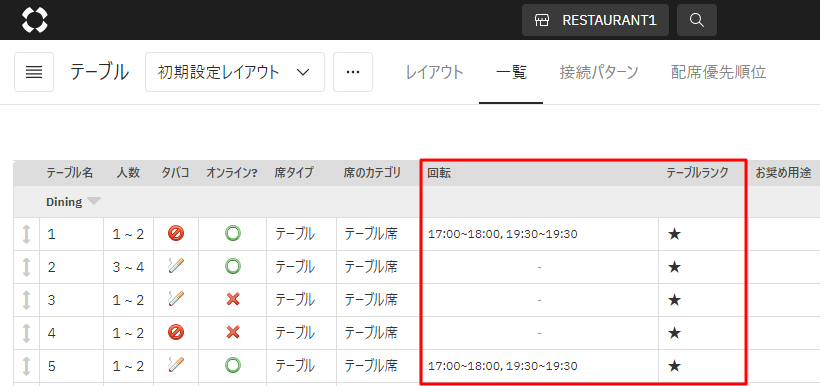Expand the 初期設定レイアウト dropdown
824x386 pixels.
(x=235, y=72)
